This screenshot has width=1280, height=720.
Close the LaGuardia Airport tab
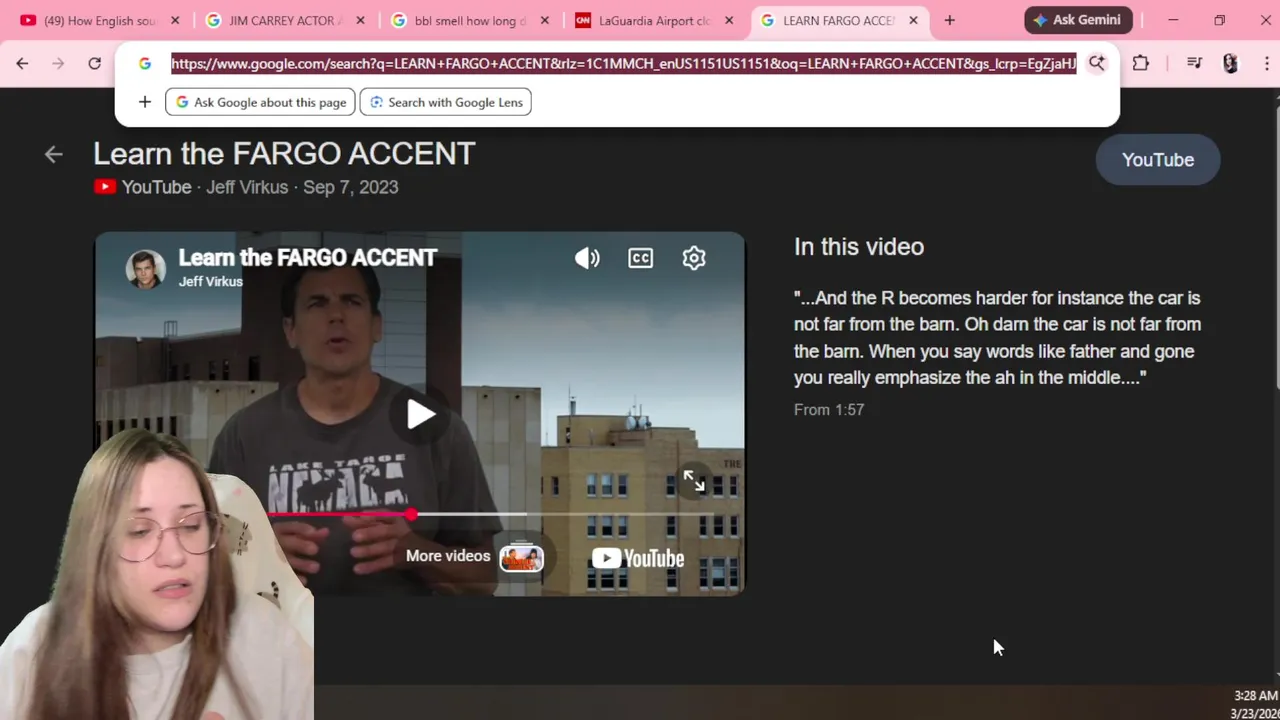pyautogui.click(x=729, y=20)
